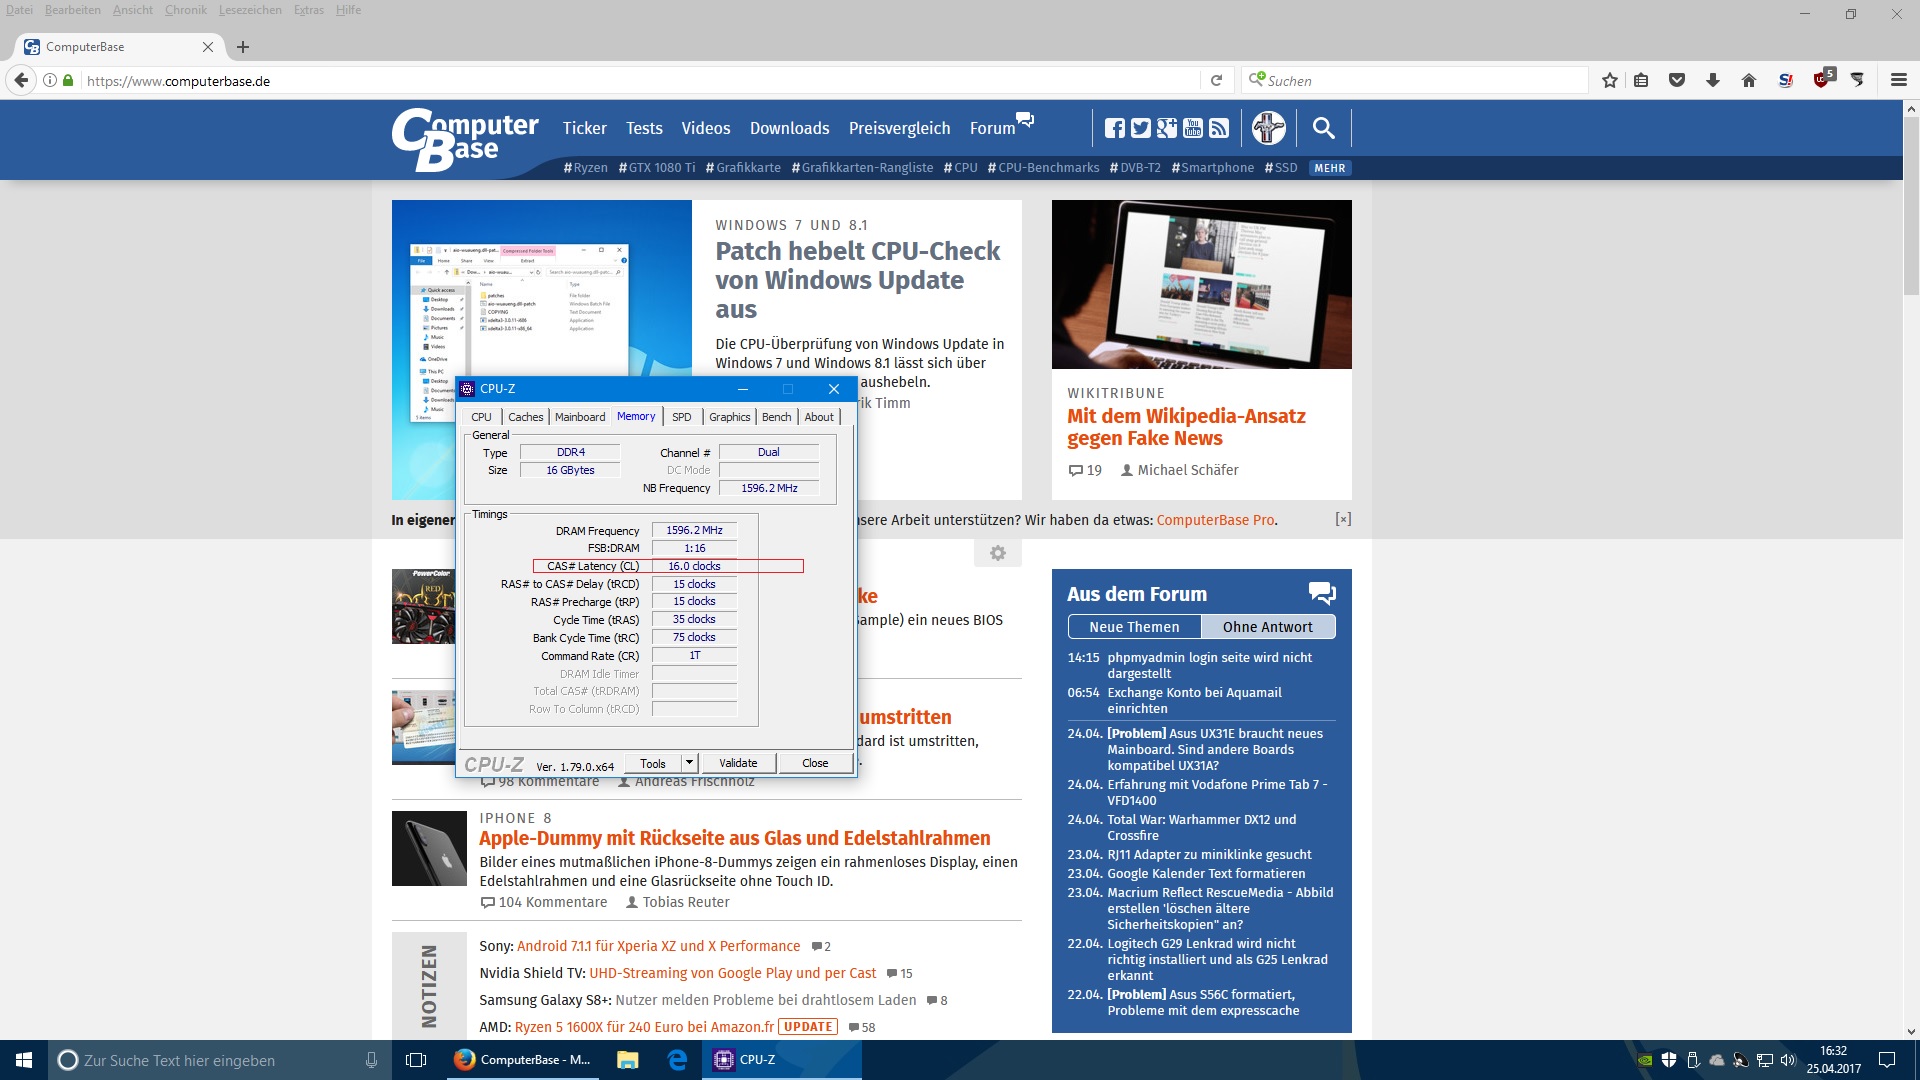The height and width of the screenshot is (1080, 1920).
Task: Open ComputerBase Facebook page icon
Action: (x=1114, y=128)
